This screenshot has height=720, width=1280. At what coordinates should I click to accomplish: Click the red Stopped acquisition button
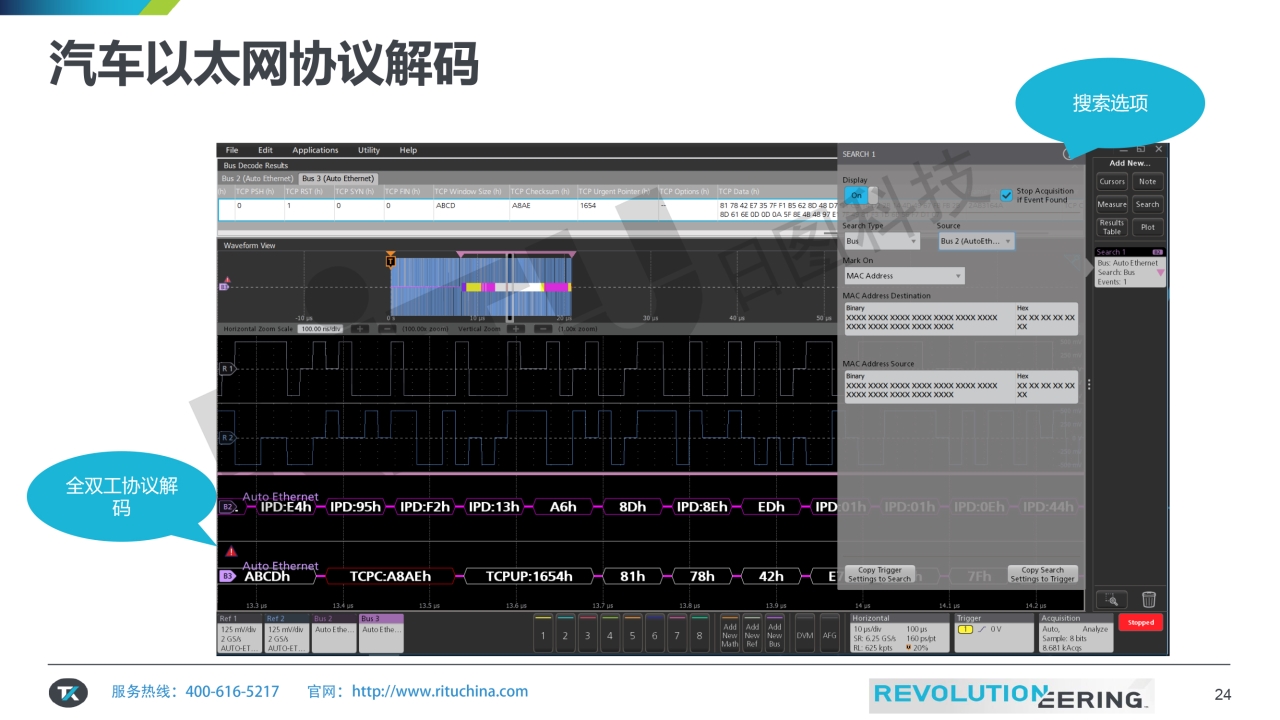pyautogui.click(x=1140, y=622)
